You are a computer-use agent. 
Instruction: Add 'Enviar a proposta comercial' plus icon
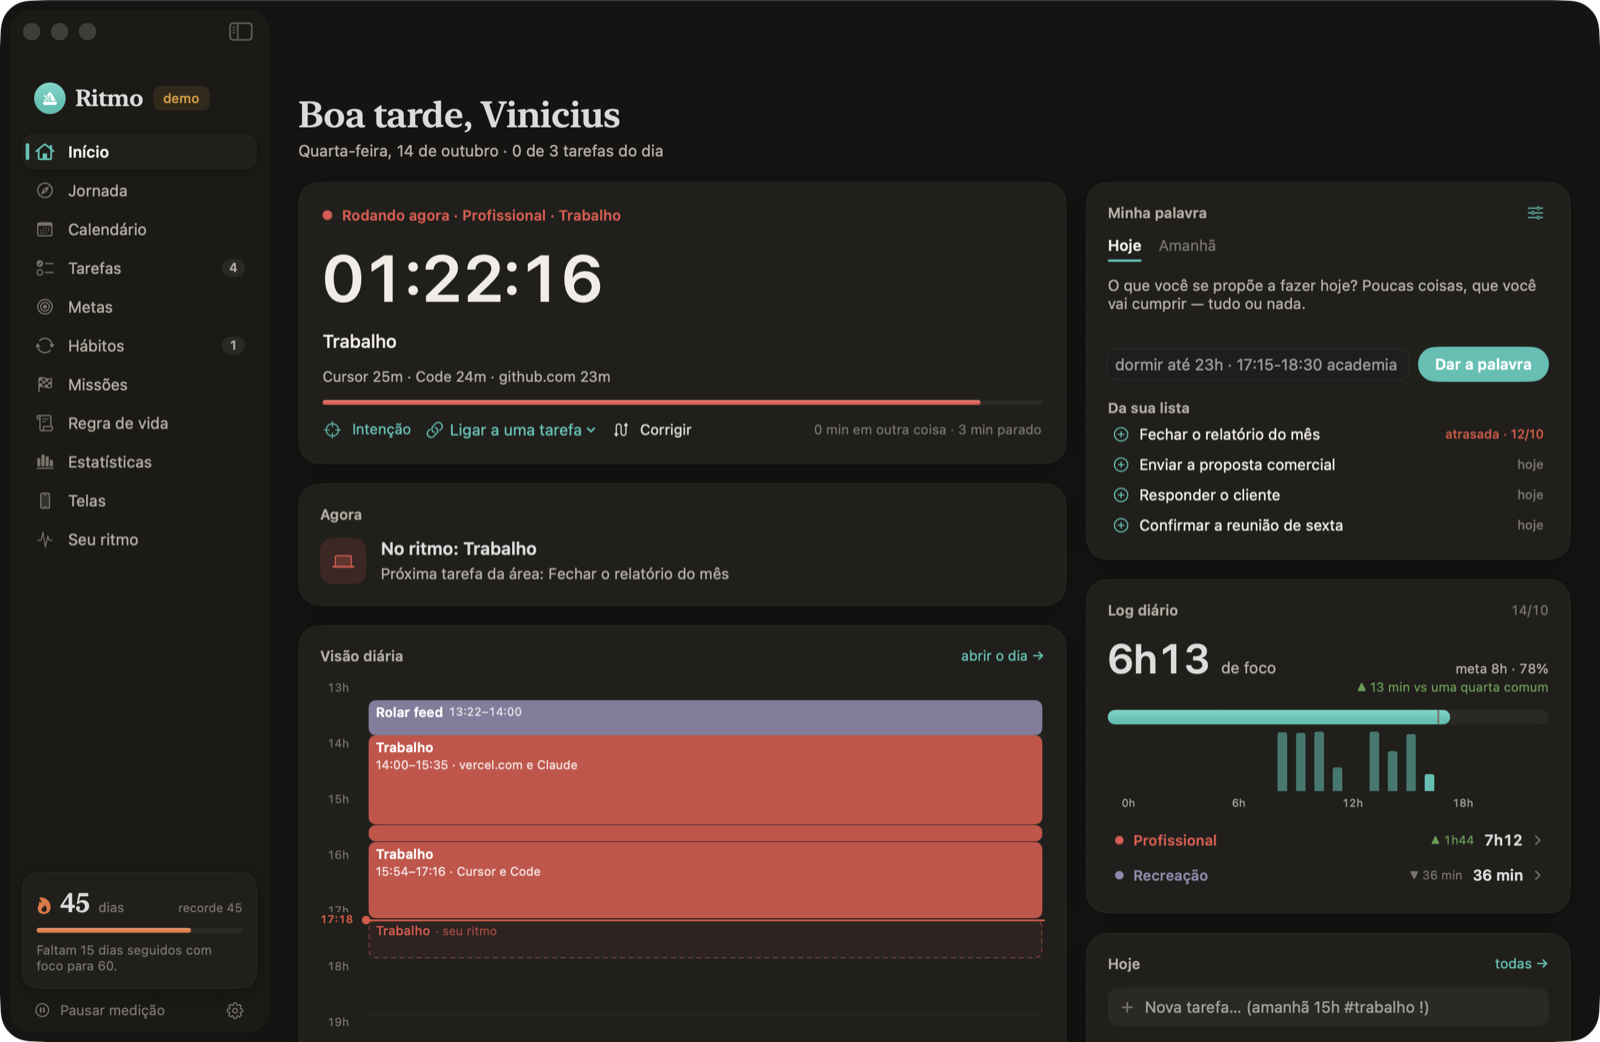pyautogui.click(x=1121, y=465)
